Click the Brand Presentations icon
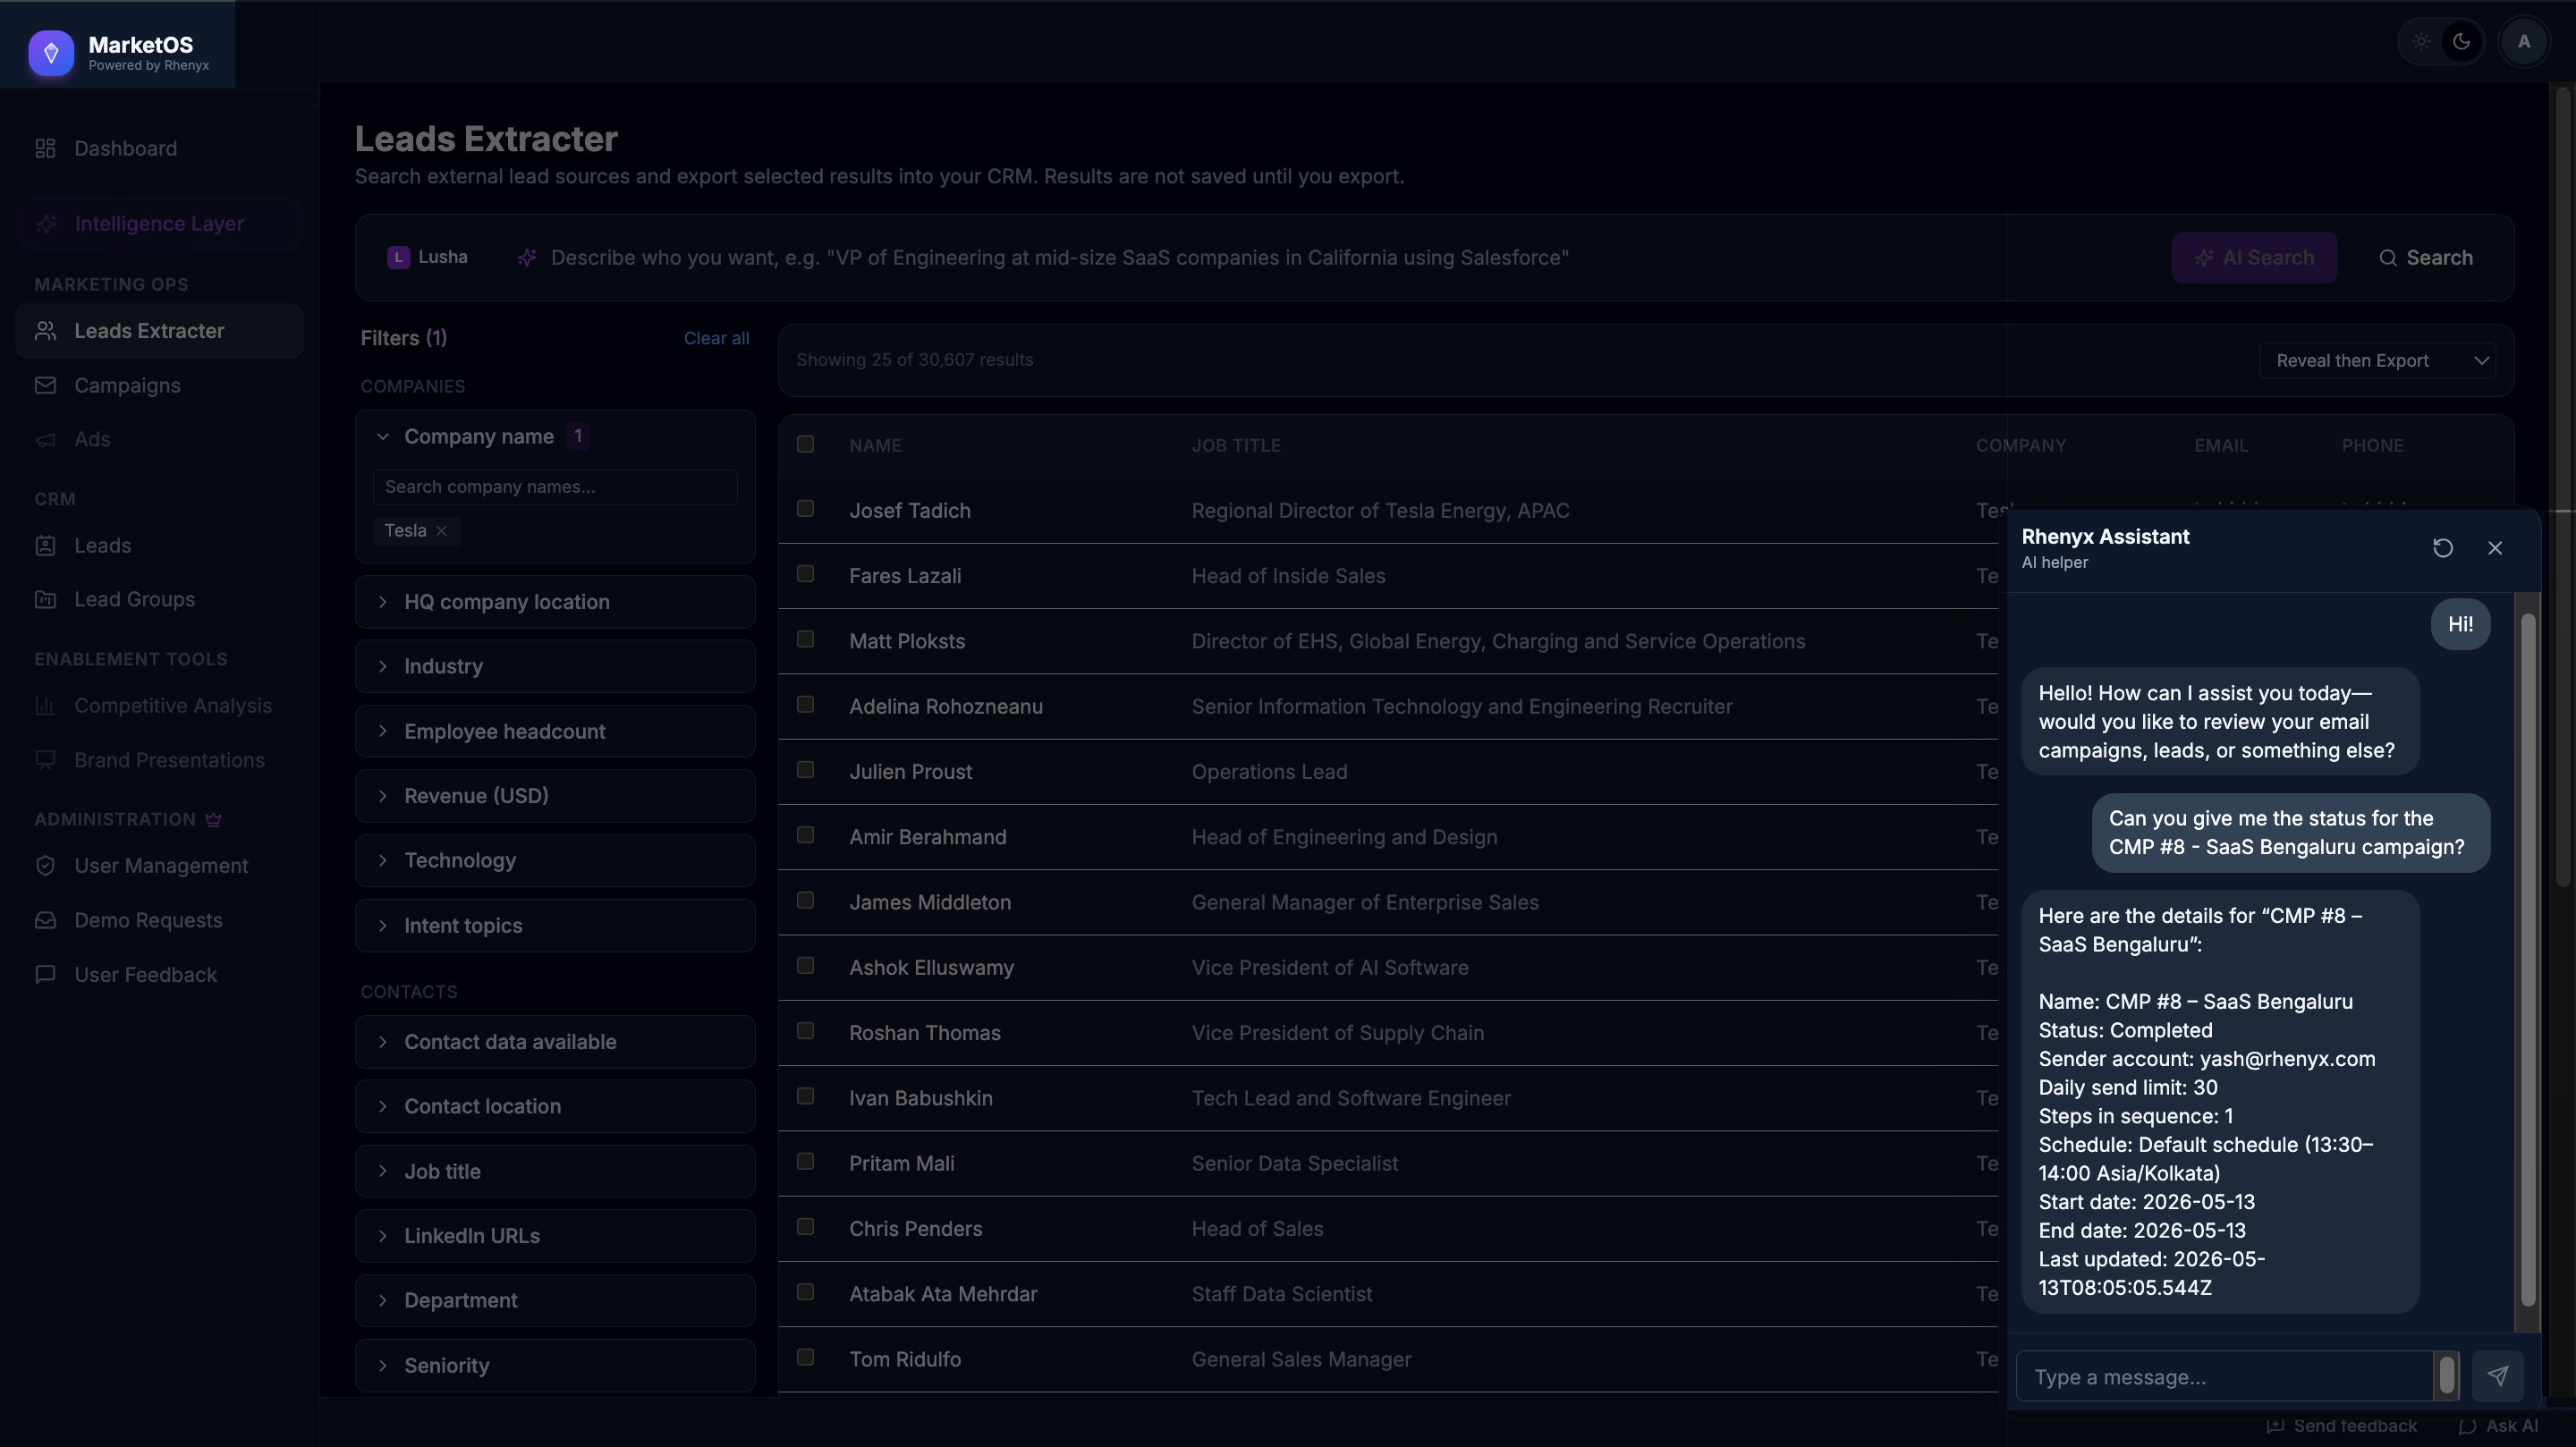This screenshot has width=2576, height=1447. click(45, 760)
